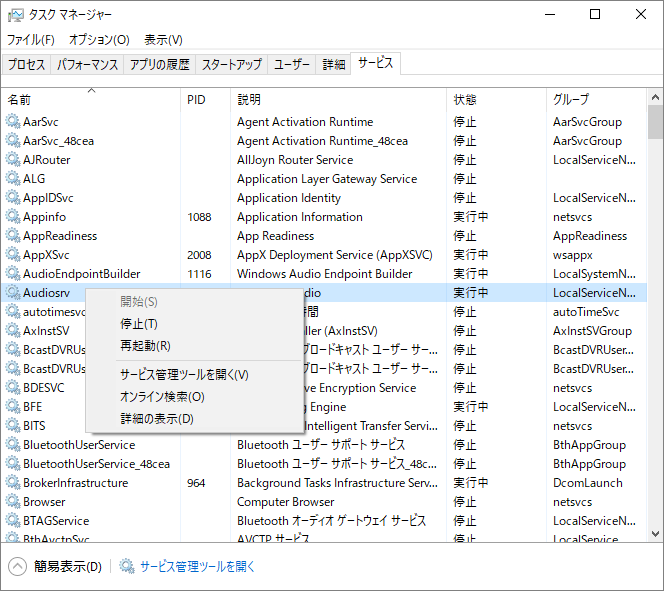Click the gear icon beside AarSvc_48cea

(13, 141)
